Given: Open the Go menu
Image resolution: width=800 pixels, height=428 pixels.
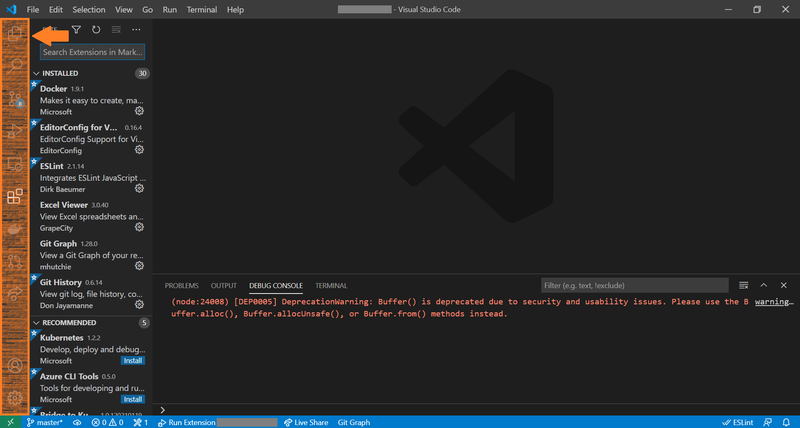Looking at the screenshot, I should (x=147, y=9).
